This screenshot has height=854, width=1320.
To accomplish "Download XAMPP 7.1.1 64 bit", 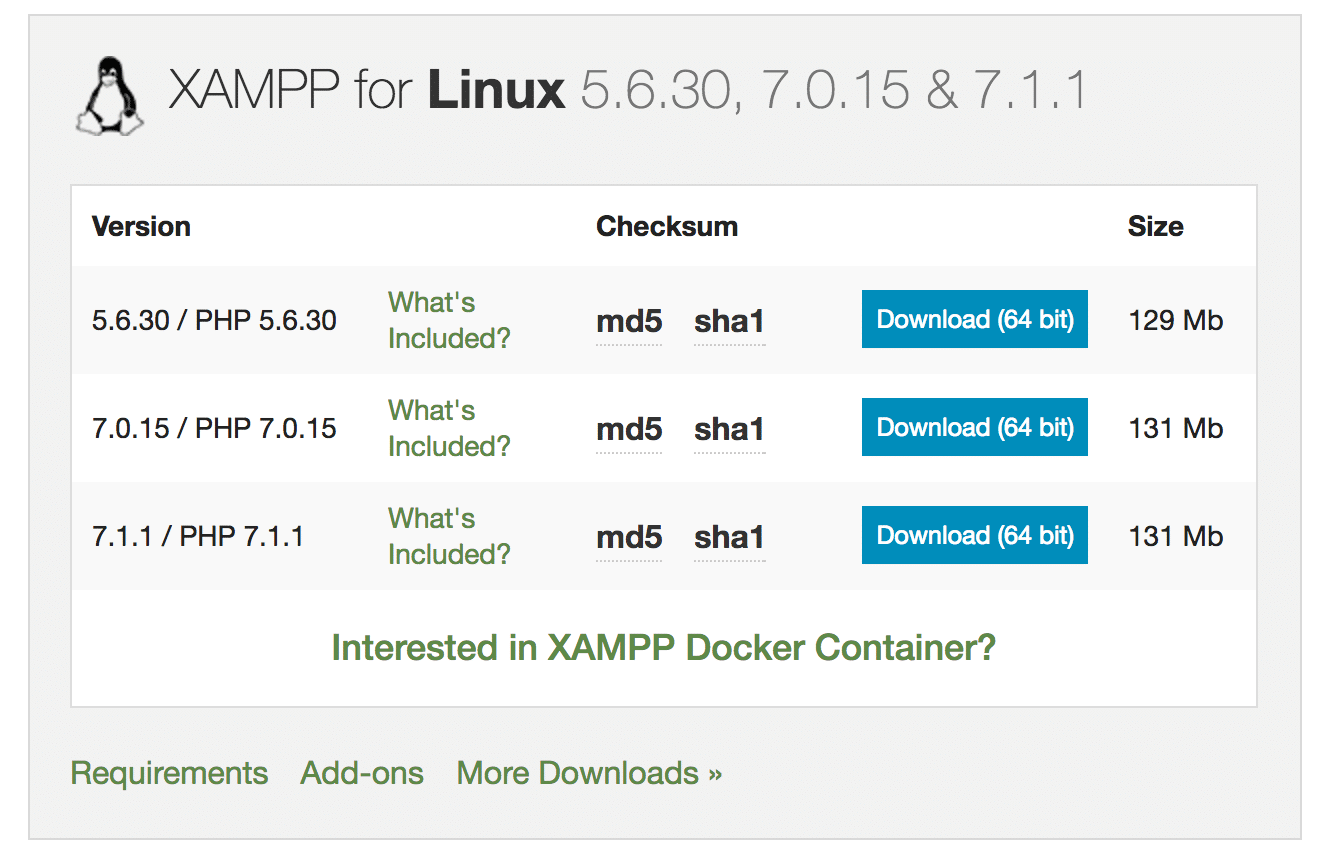I will pos(974,536).
